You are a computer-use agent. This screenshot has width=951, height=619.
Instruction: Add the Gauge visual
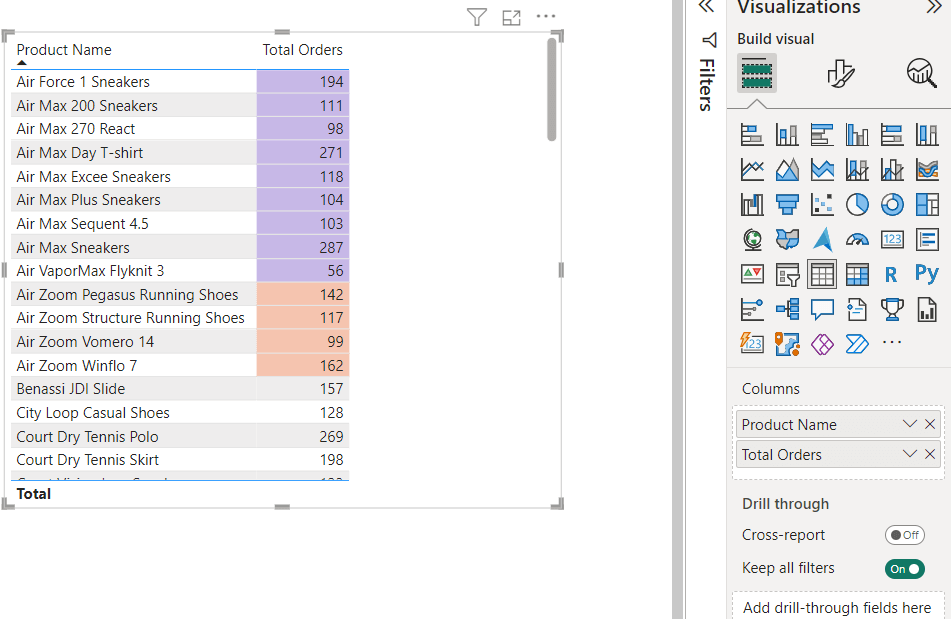point(857,239)
